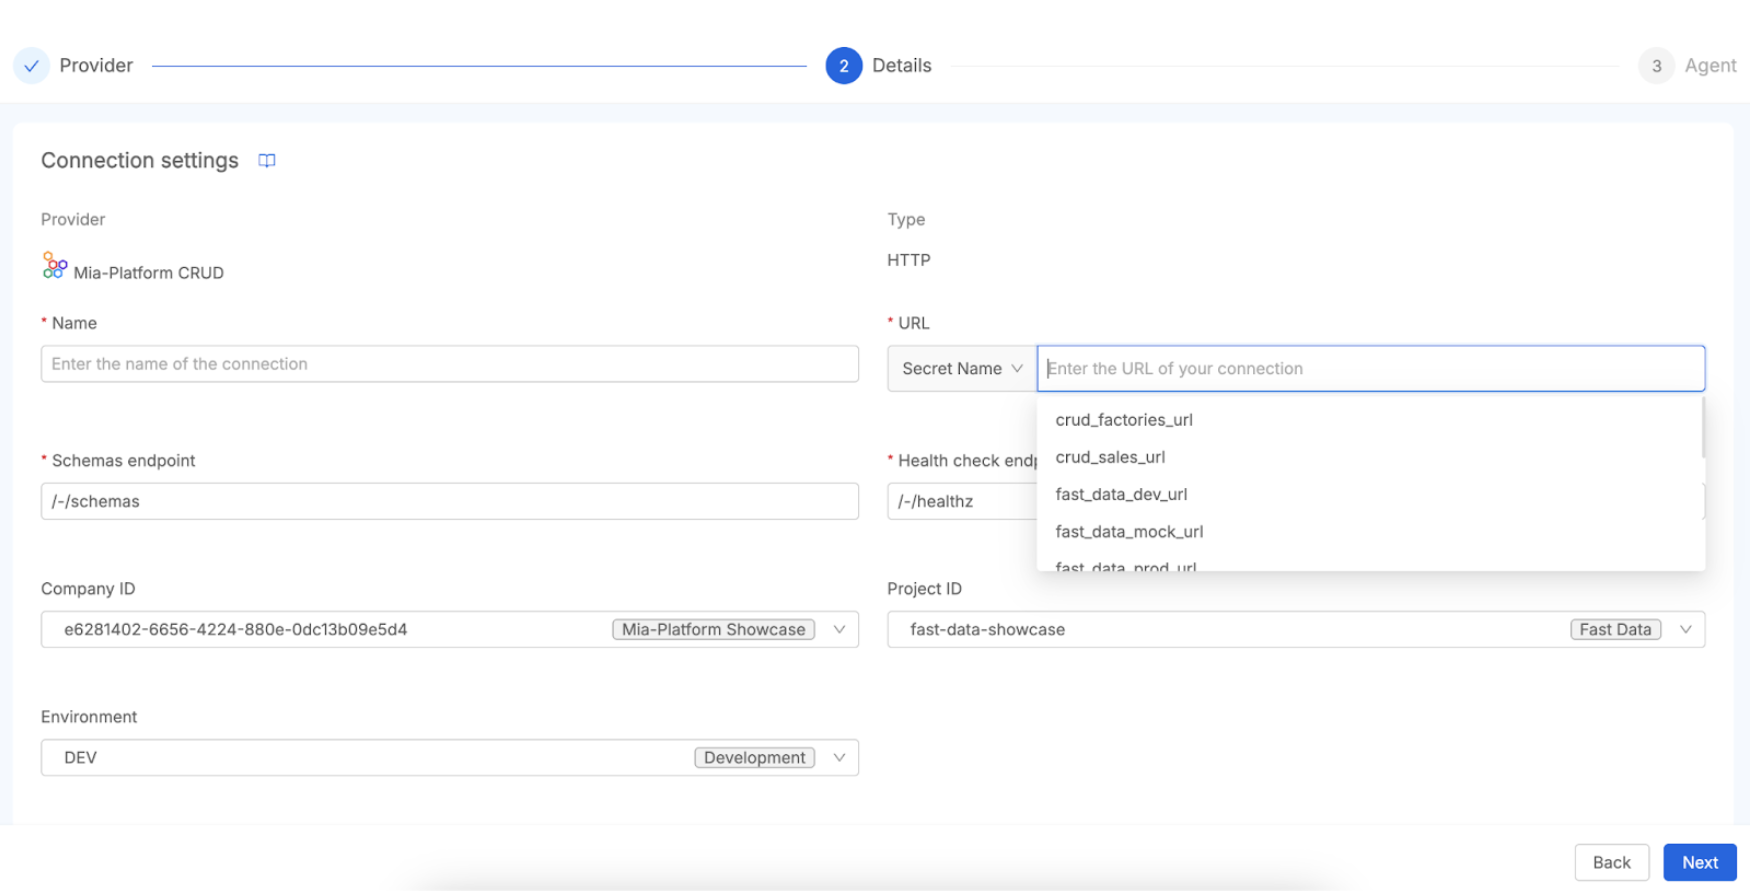Focus the connection Name input field
The width and height of the screenshot is (1752, 894).
tap(449, 365)
